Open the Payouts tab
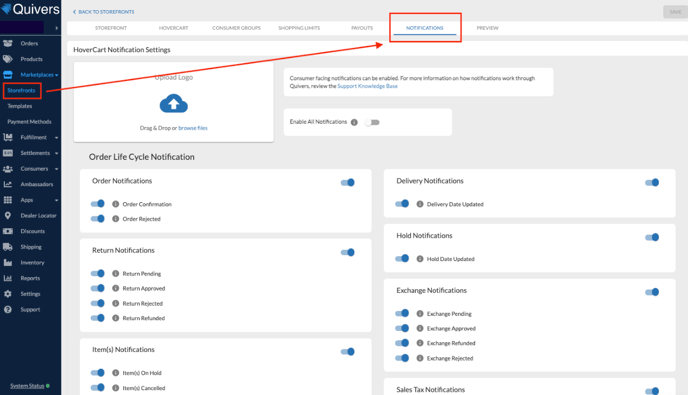Screen dimensions: 688x395 (x=362, y=28)
